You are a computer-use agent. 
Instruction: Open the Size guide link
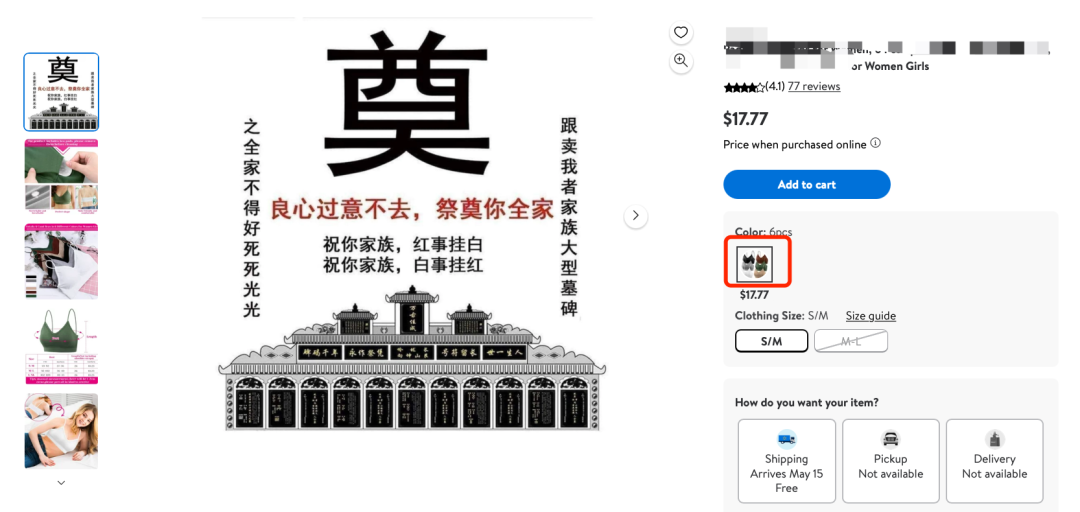coord(871,316)
